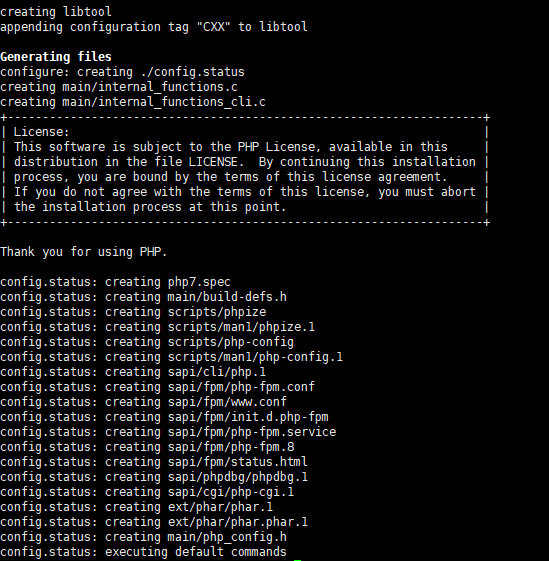Click the sapi/fpm/init.d.php-fpm line
The width and height of the screenshot is (549, 561).
tap(164, 417)
